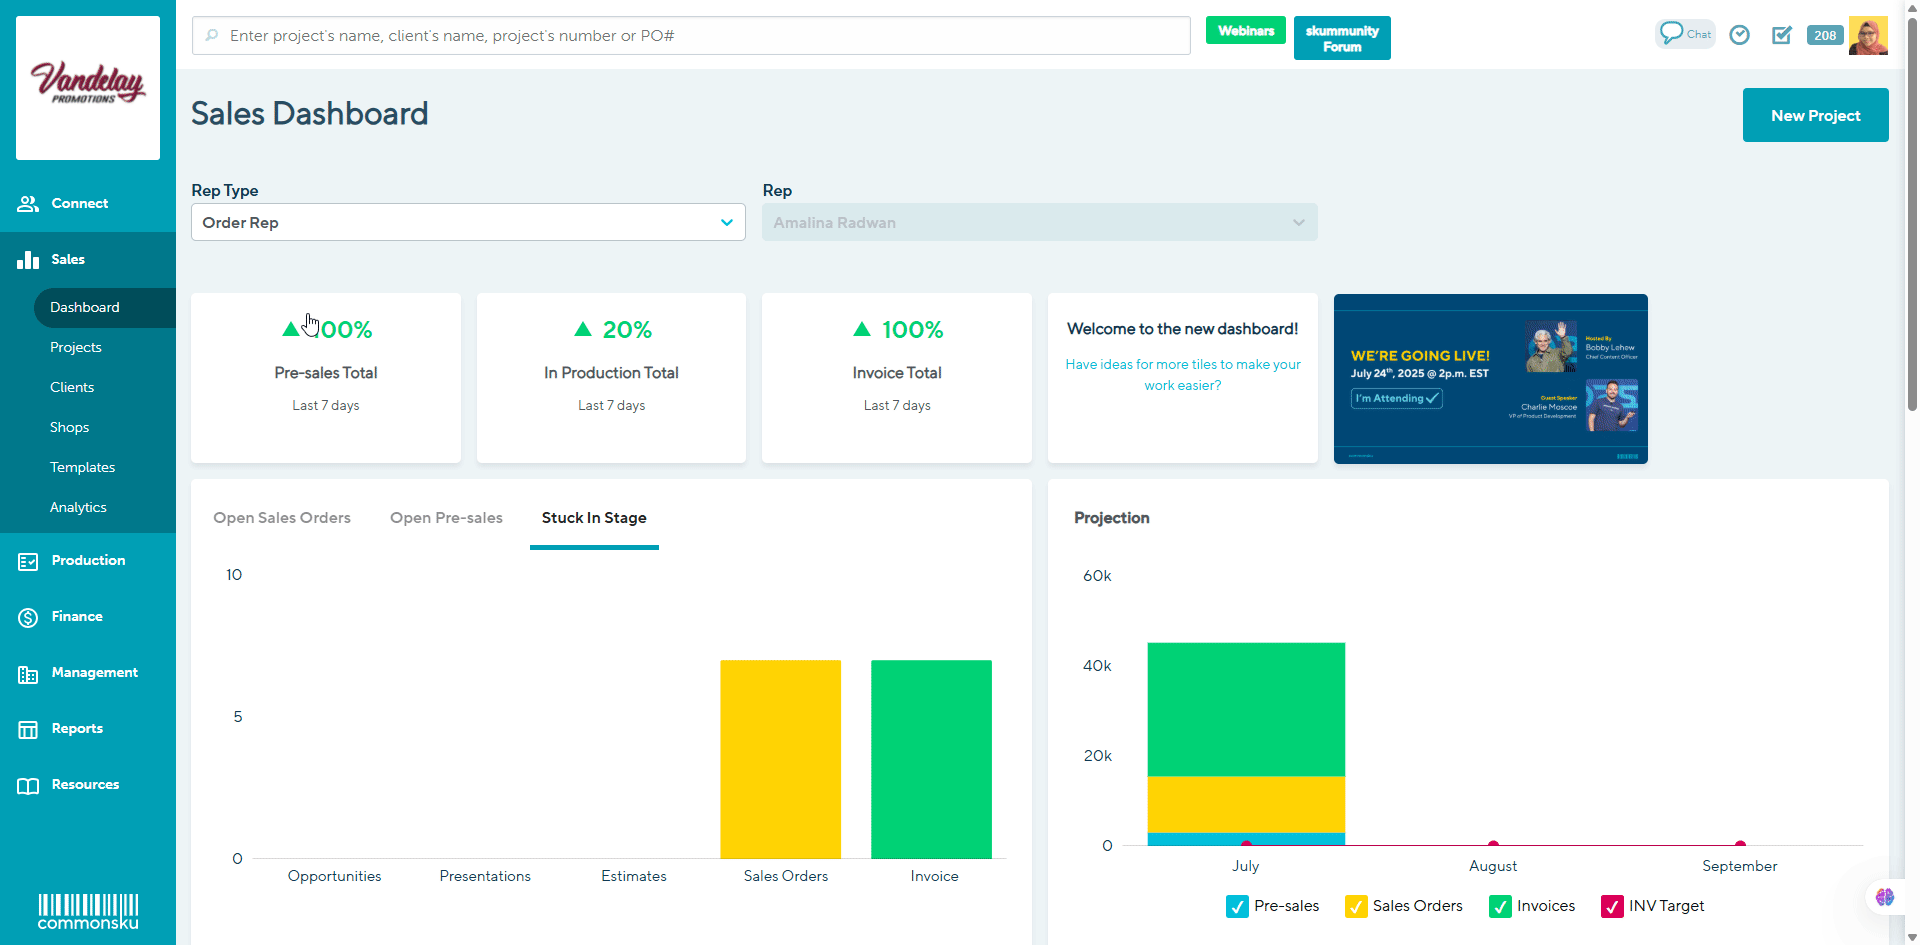
Task: Open the Finance sidebar section
Action: 77,616
